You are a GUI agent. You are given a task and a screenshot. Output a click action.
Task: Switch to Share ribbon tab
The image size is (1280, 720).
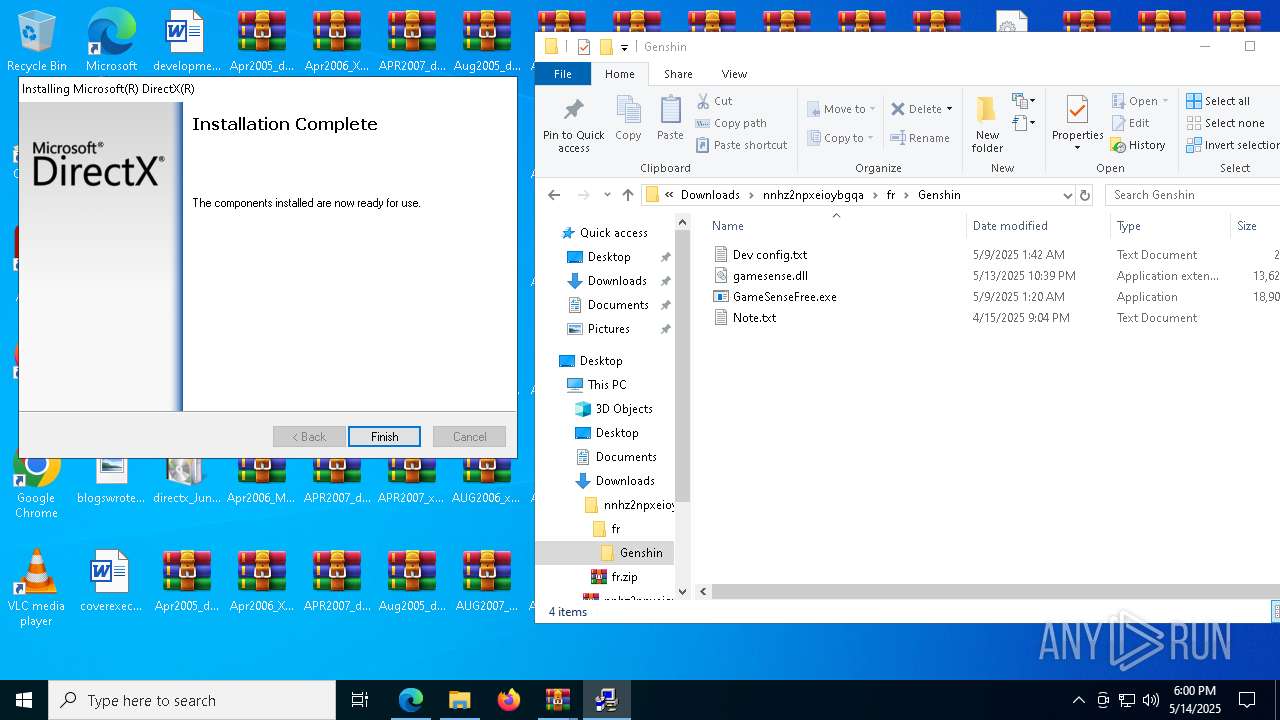[x=678, y=74]
